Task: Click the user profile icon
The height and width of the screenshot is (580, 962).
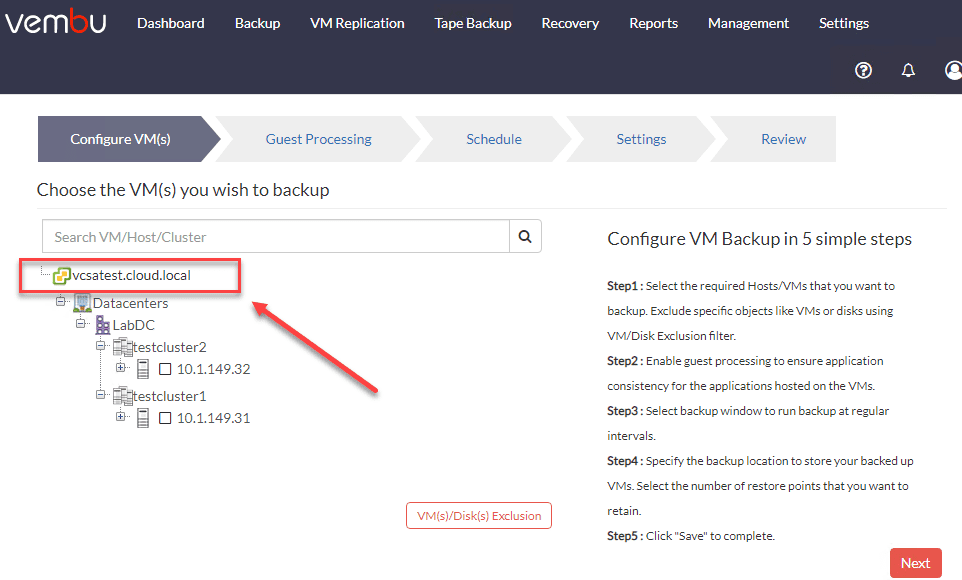Action: [953, 70]
